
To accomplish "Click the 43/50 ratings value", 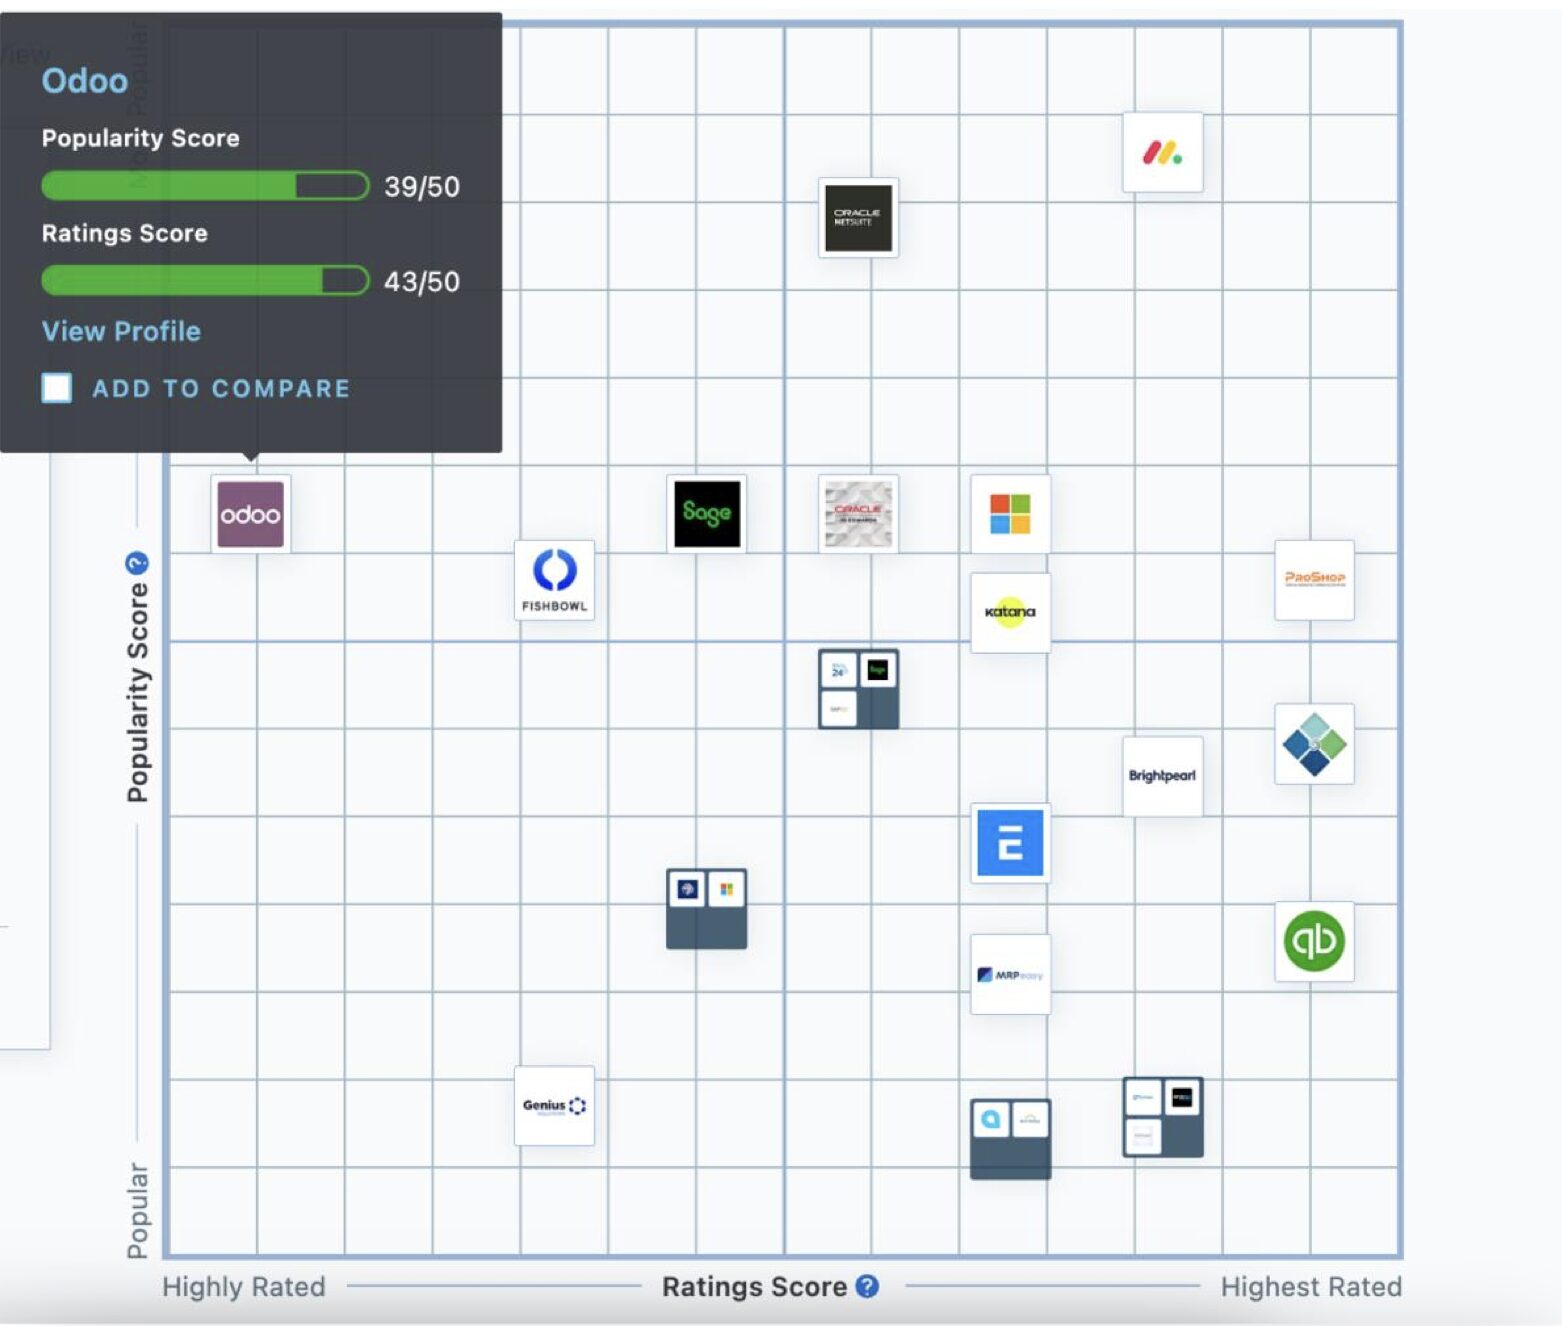I will 422,282.
